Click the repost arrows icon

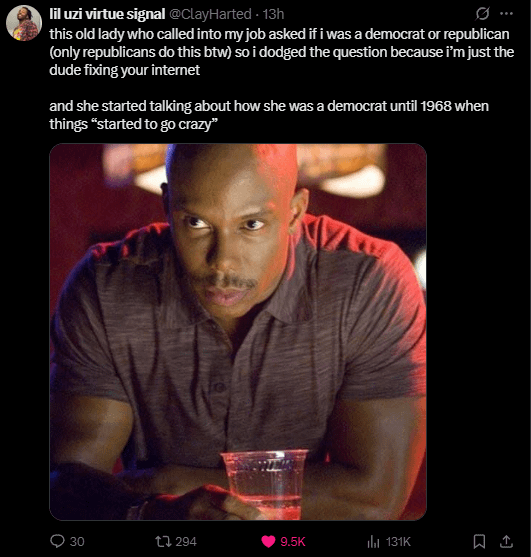(164, 541)
